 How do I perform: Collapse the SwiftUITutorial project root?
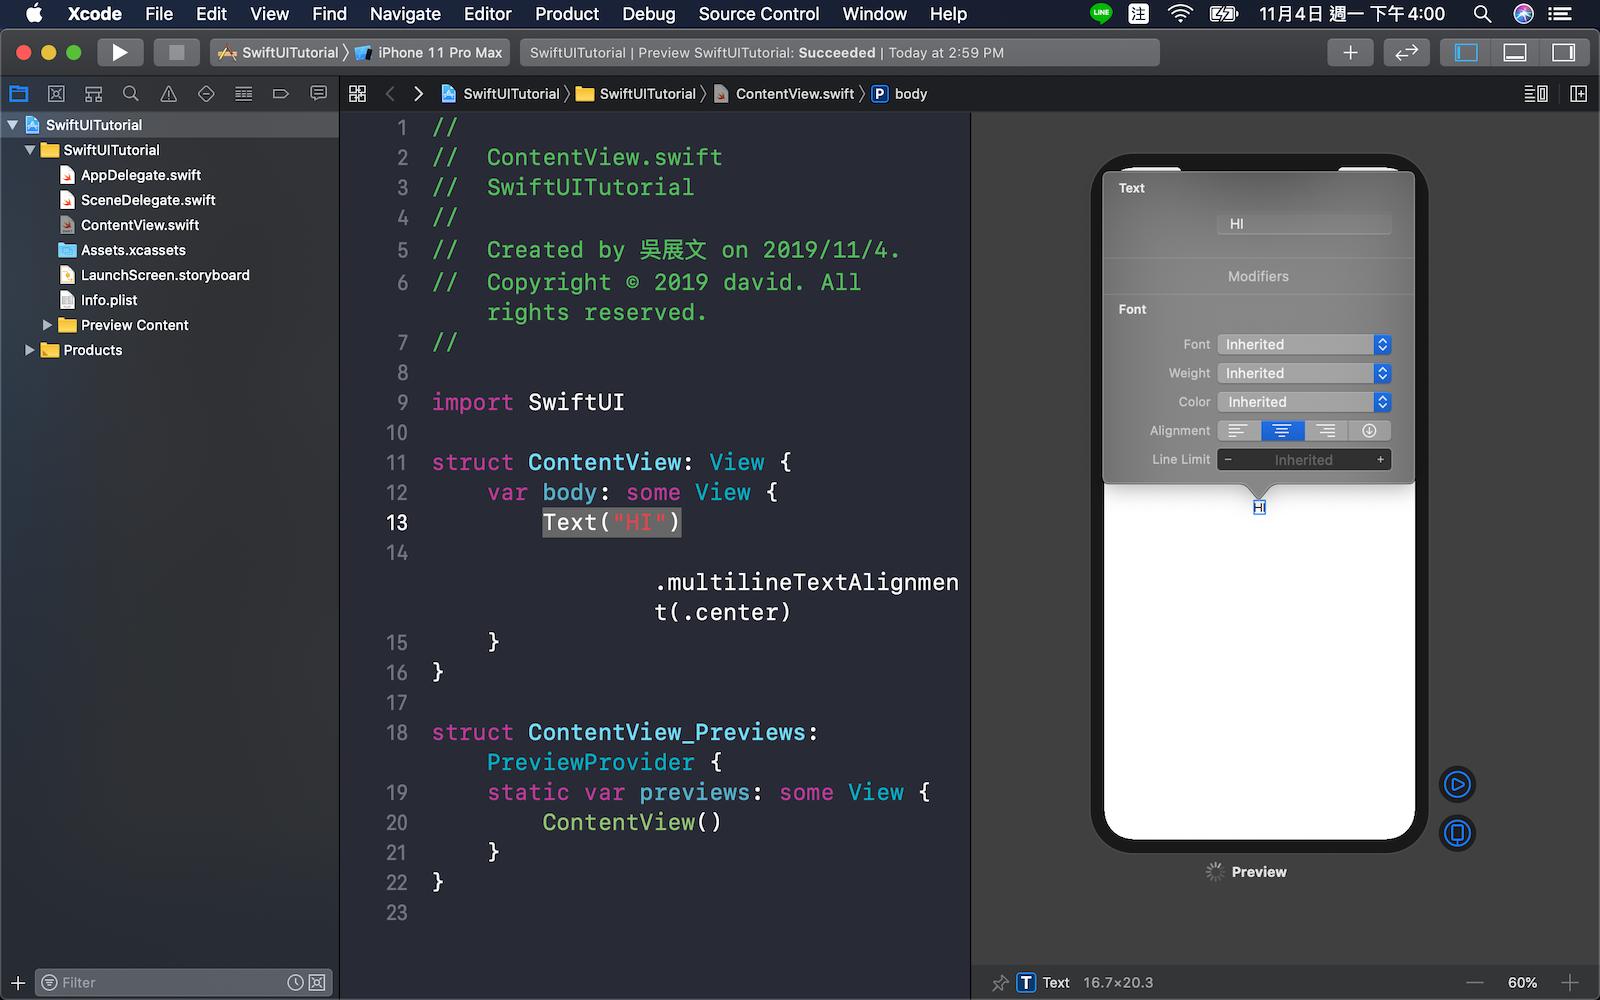pos(13,125)
